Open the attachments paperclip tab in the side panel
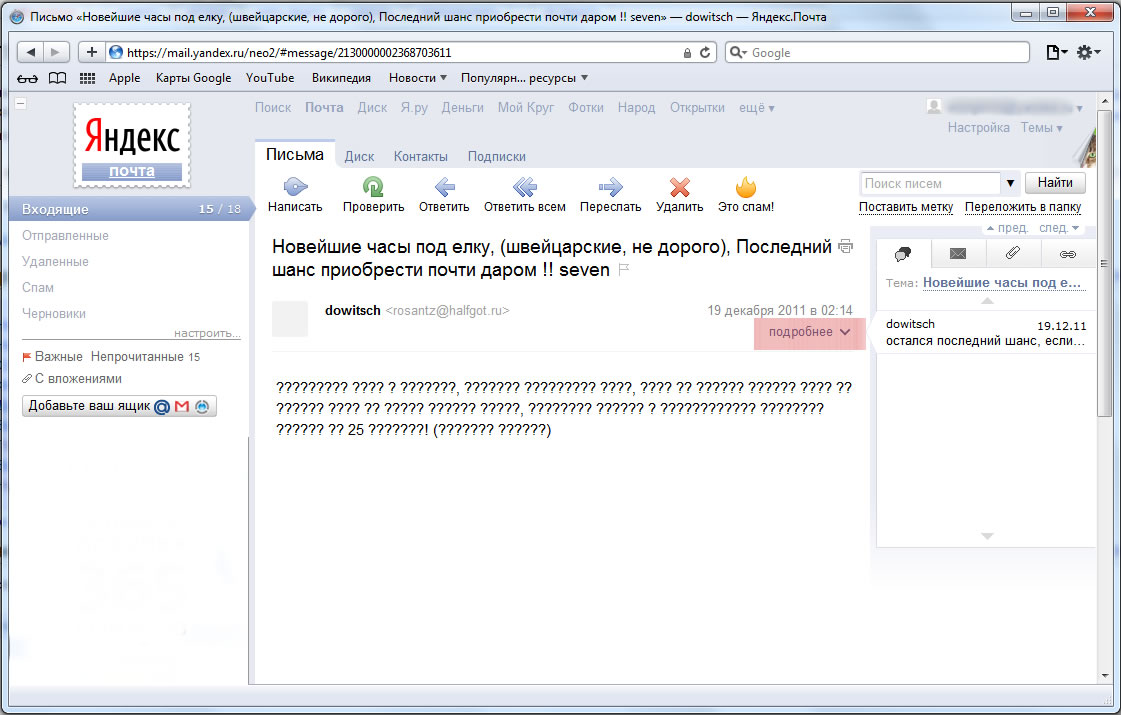 pos(1013,254)
